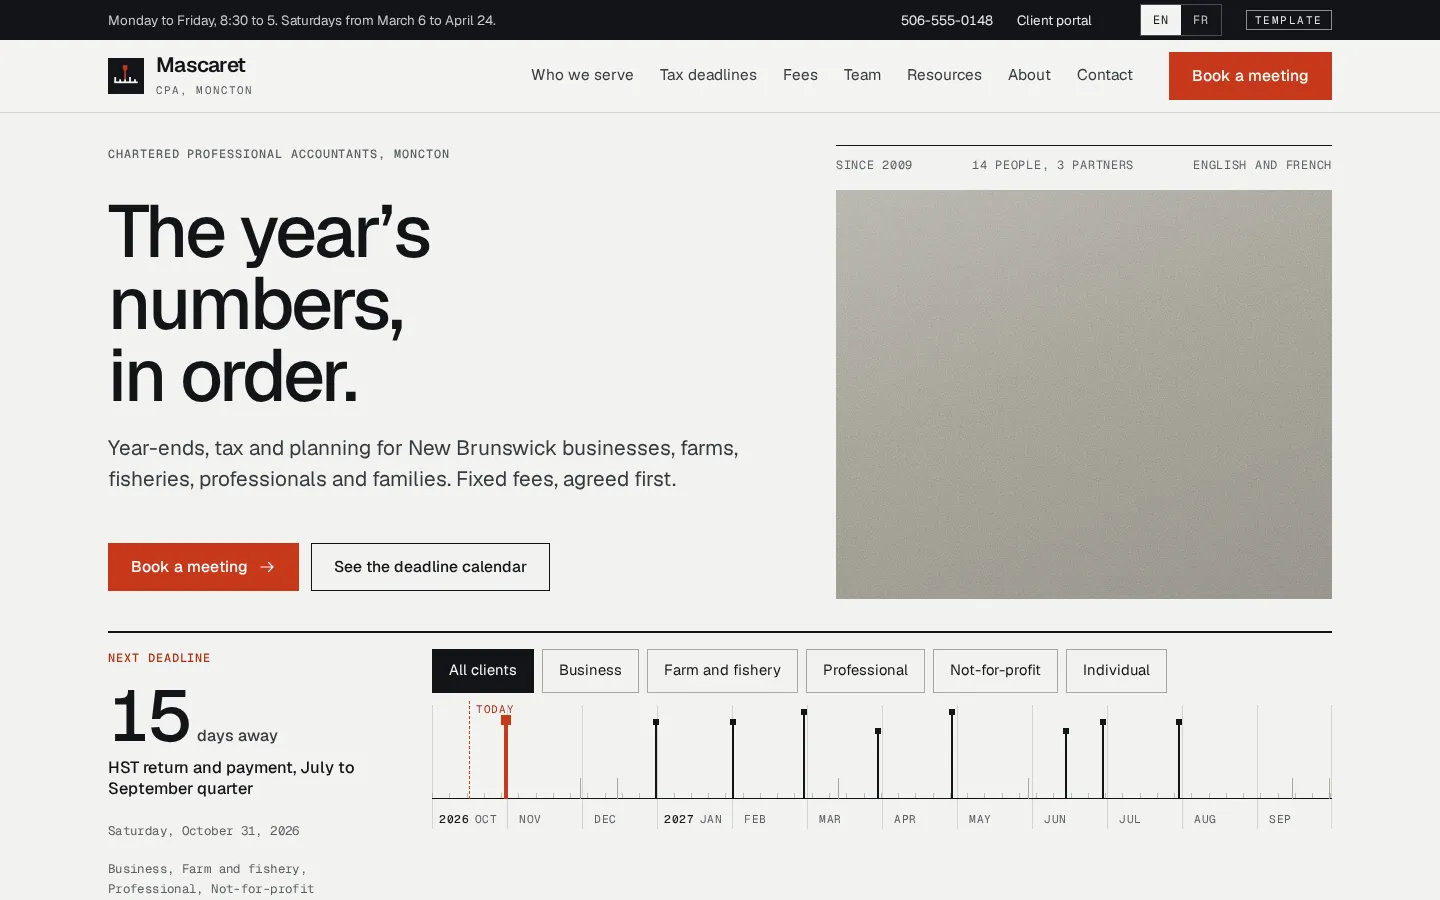
Task: Click the header Book a meeting button
Action: (x=1250, y=76)
